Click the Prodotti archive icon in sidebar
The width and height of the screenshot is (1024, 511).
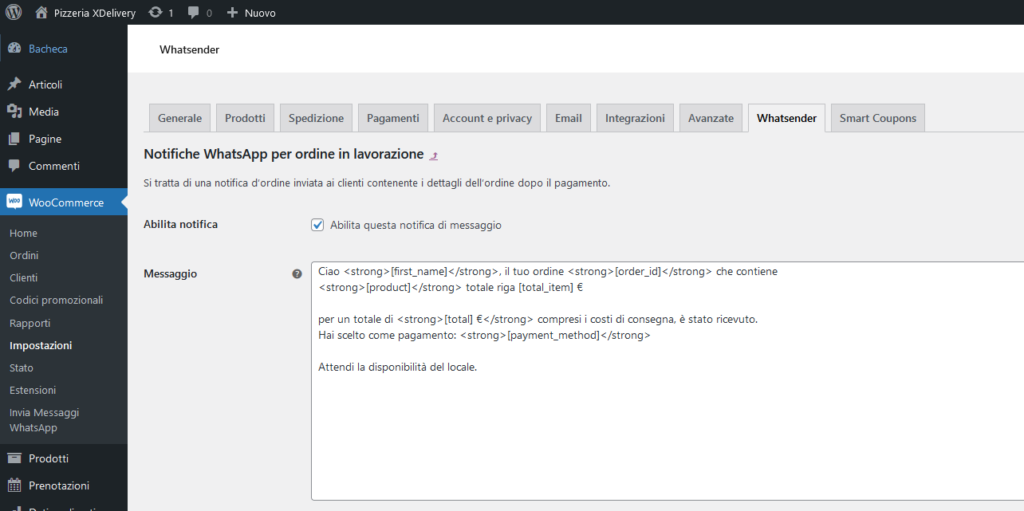pos(14,459)
